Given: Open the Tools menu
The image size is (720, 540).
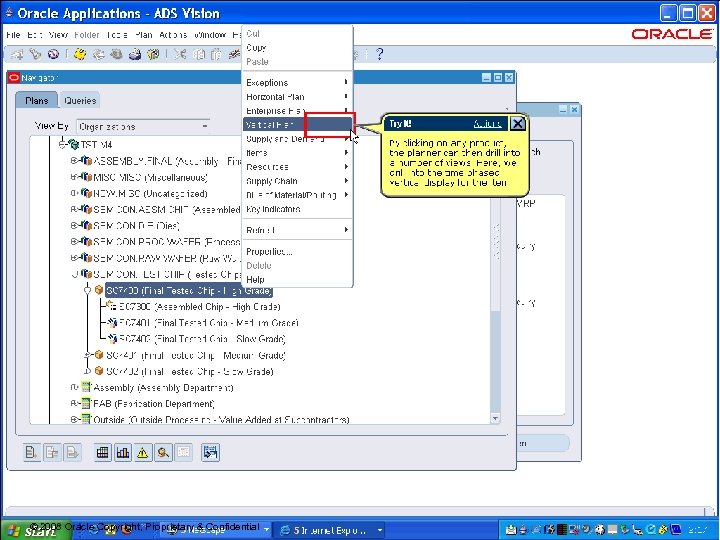Looking at the screenshot, I should [x=117, y=35].
